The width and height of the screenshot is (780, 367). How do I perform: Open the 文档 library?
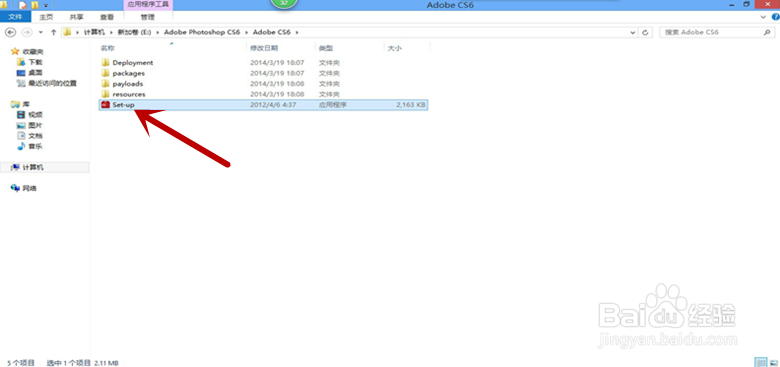[35, 136]
